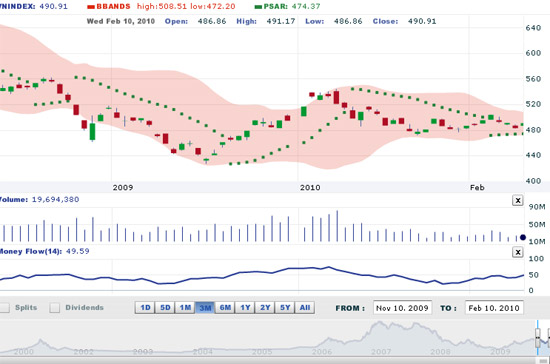
Task: Close the Volume indicator panel
Action: (x=518, y=201)
